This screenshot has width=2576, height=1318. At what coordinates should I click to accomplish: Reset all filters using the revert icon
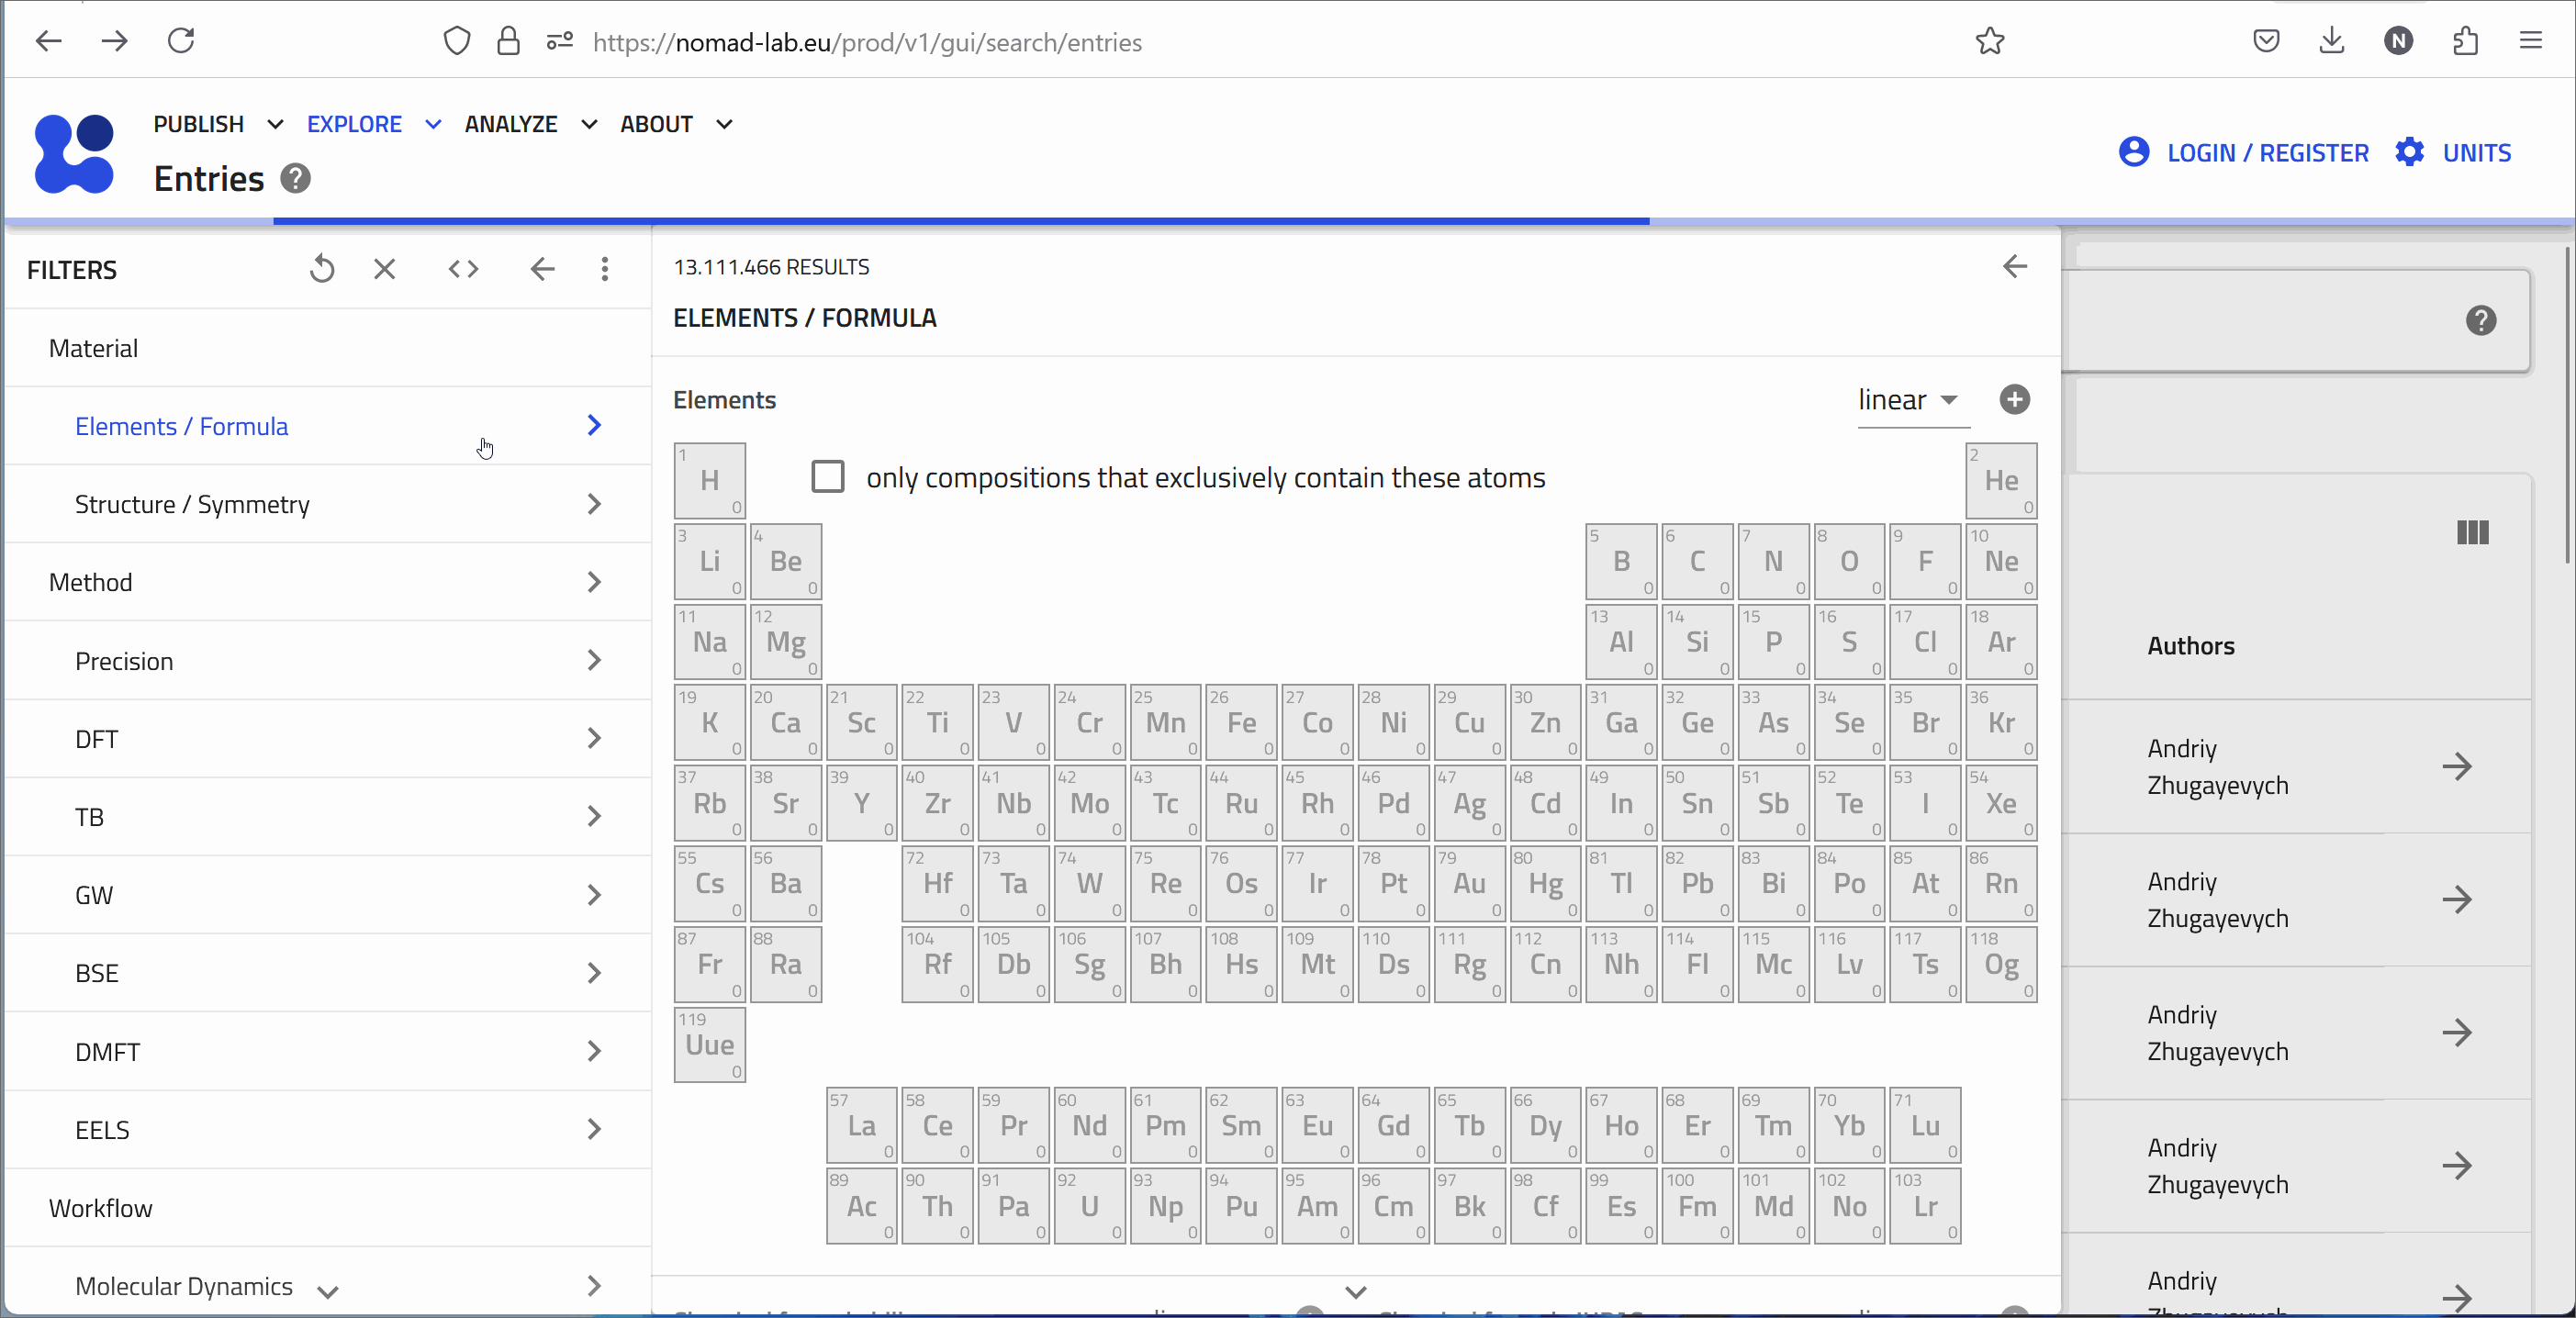(x=322, y=269)
